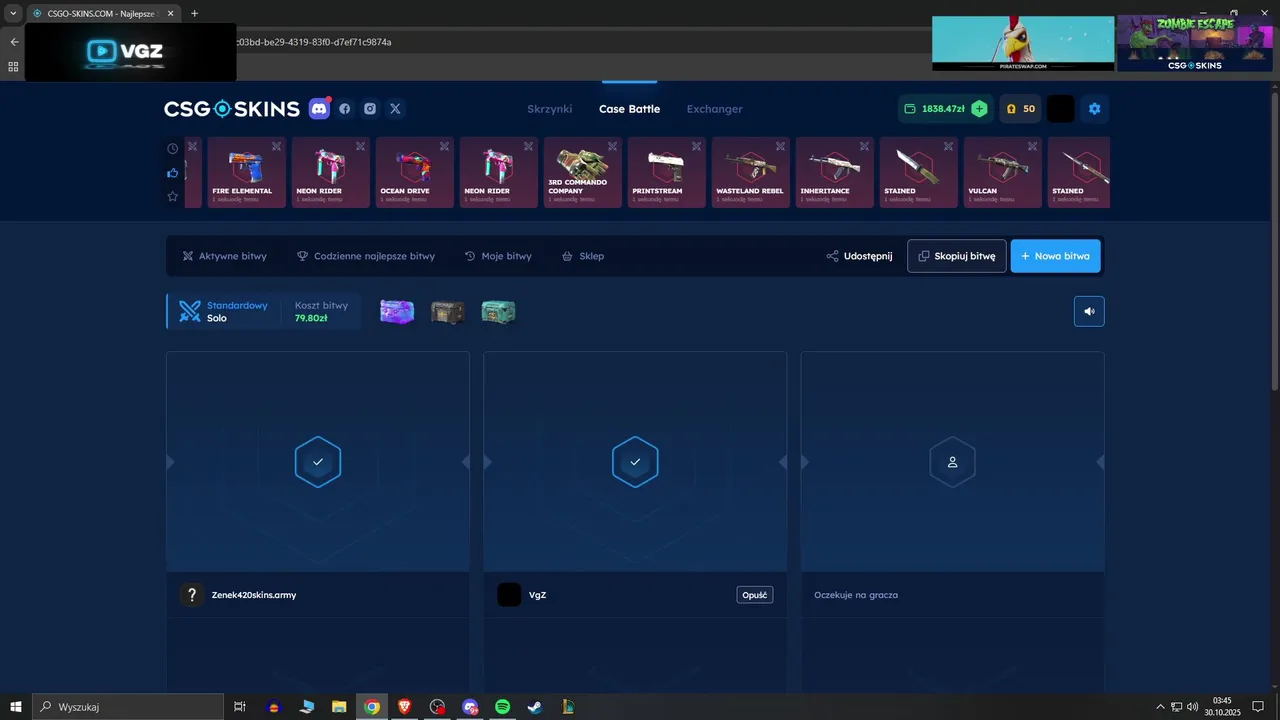
Task: Click the Standardowy Solo mode panel
Action: tap(225, 311)
